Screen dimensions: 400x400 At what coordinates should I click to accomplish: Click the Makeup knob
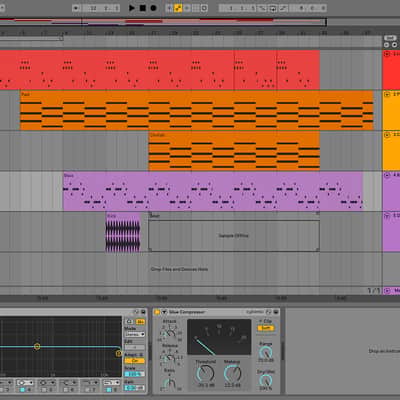(232, 373)
